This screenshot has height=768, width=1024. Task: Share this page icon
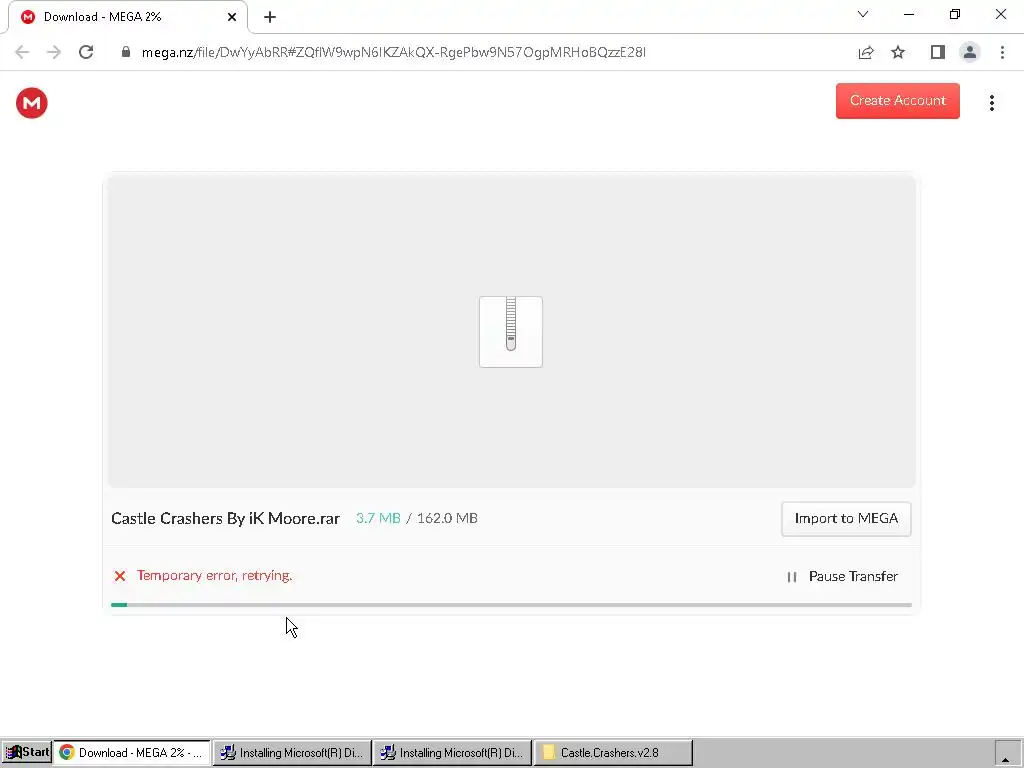coord(866,52)
